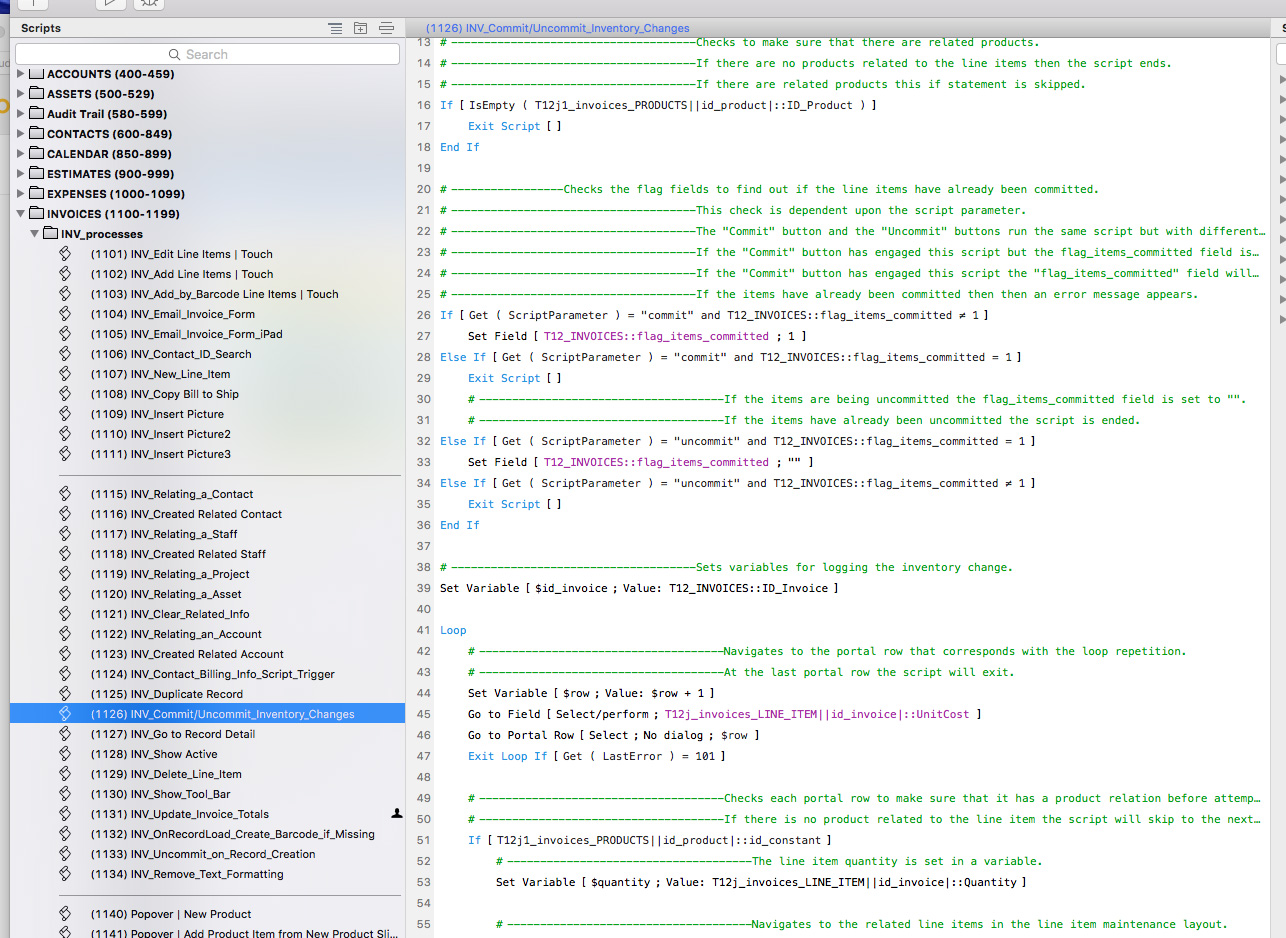Click the new folder icon in Scripts header
Image resolution: width=1286 pixels, height=938 pixels.
click(361, 28)
